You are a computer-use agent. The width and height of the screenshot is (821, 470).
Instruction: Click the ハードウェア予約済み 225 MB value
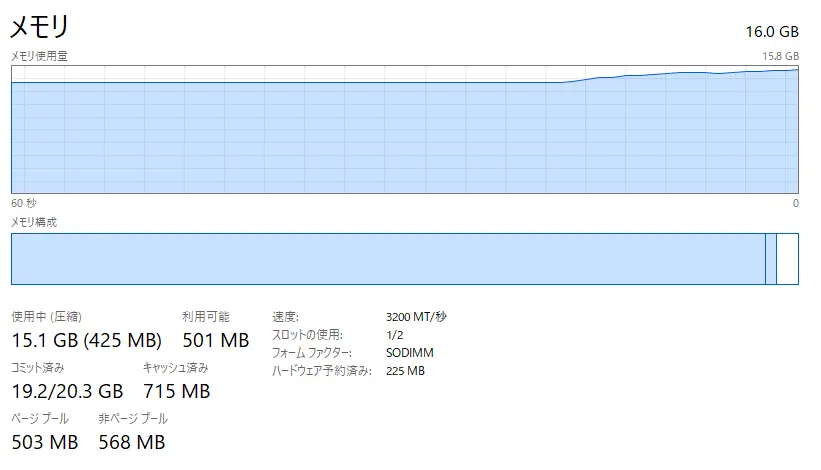405,371
